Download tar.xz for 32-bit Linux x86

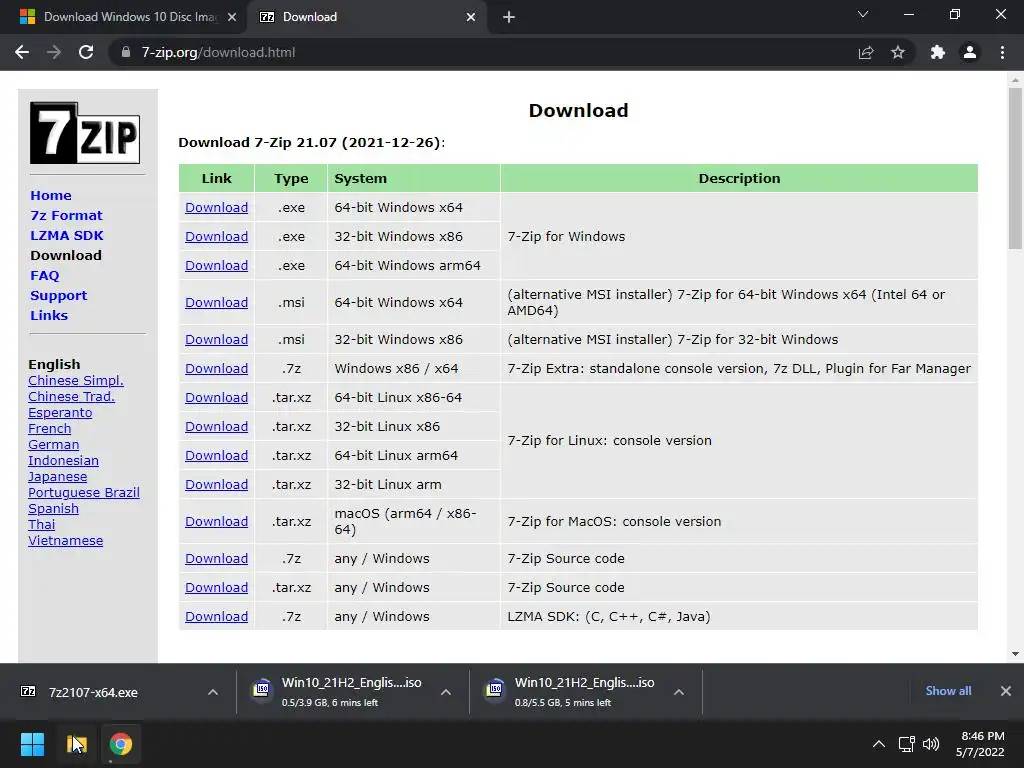216,426
